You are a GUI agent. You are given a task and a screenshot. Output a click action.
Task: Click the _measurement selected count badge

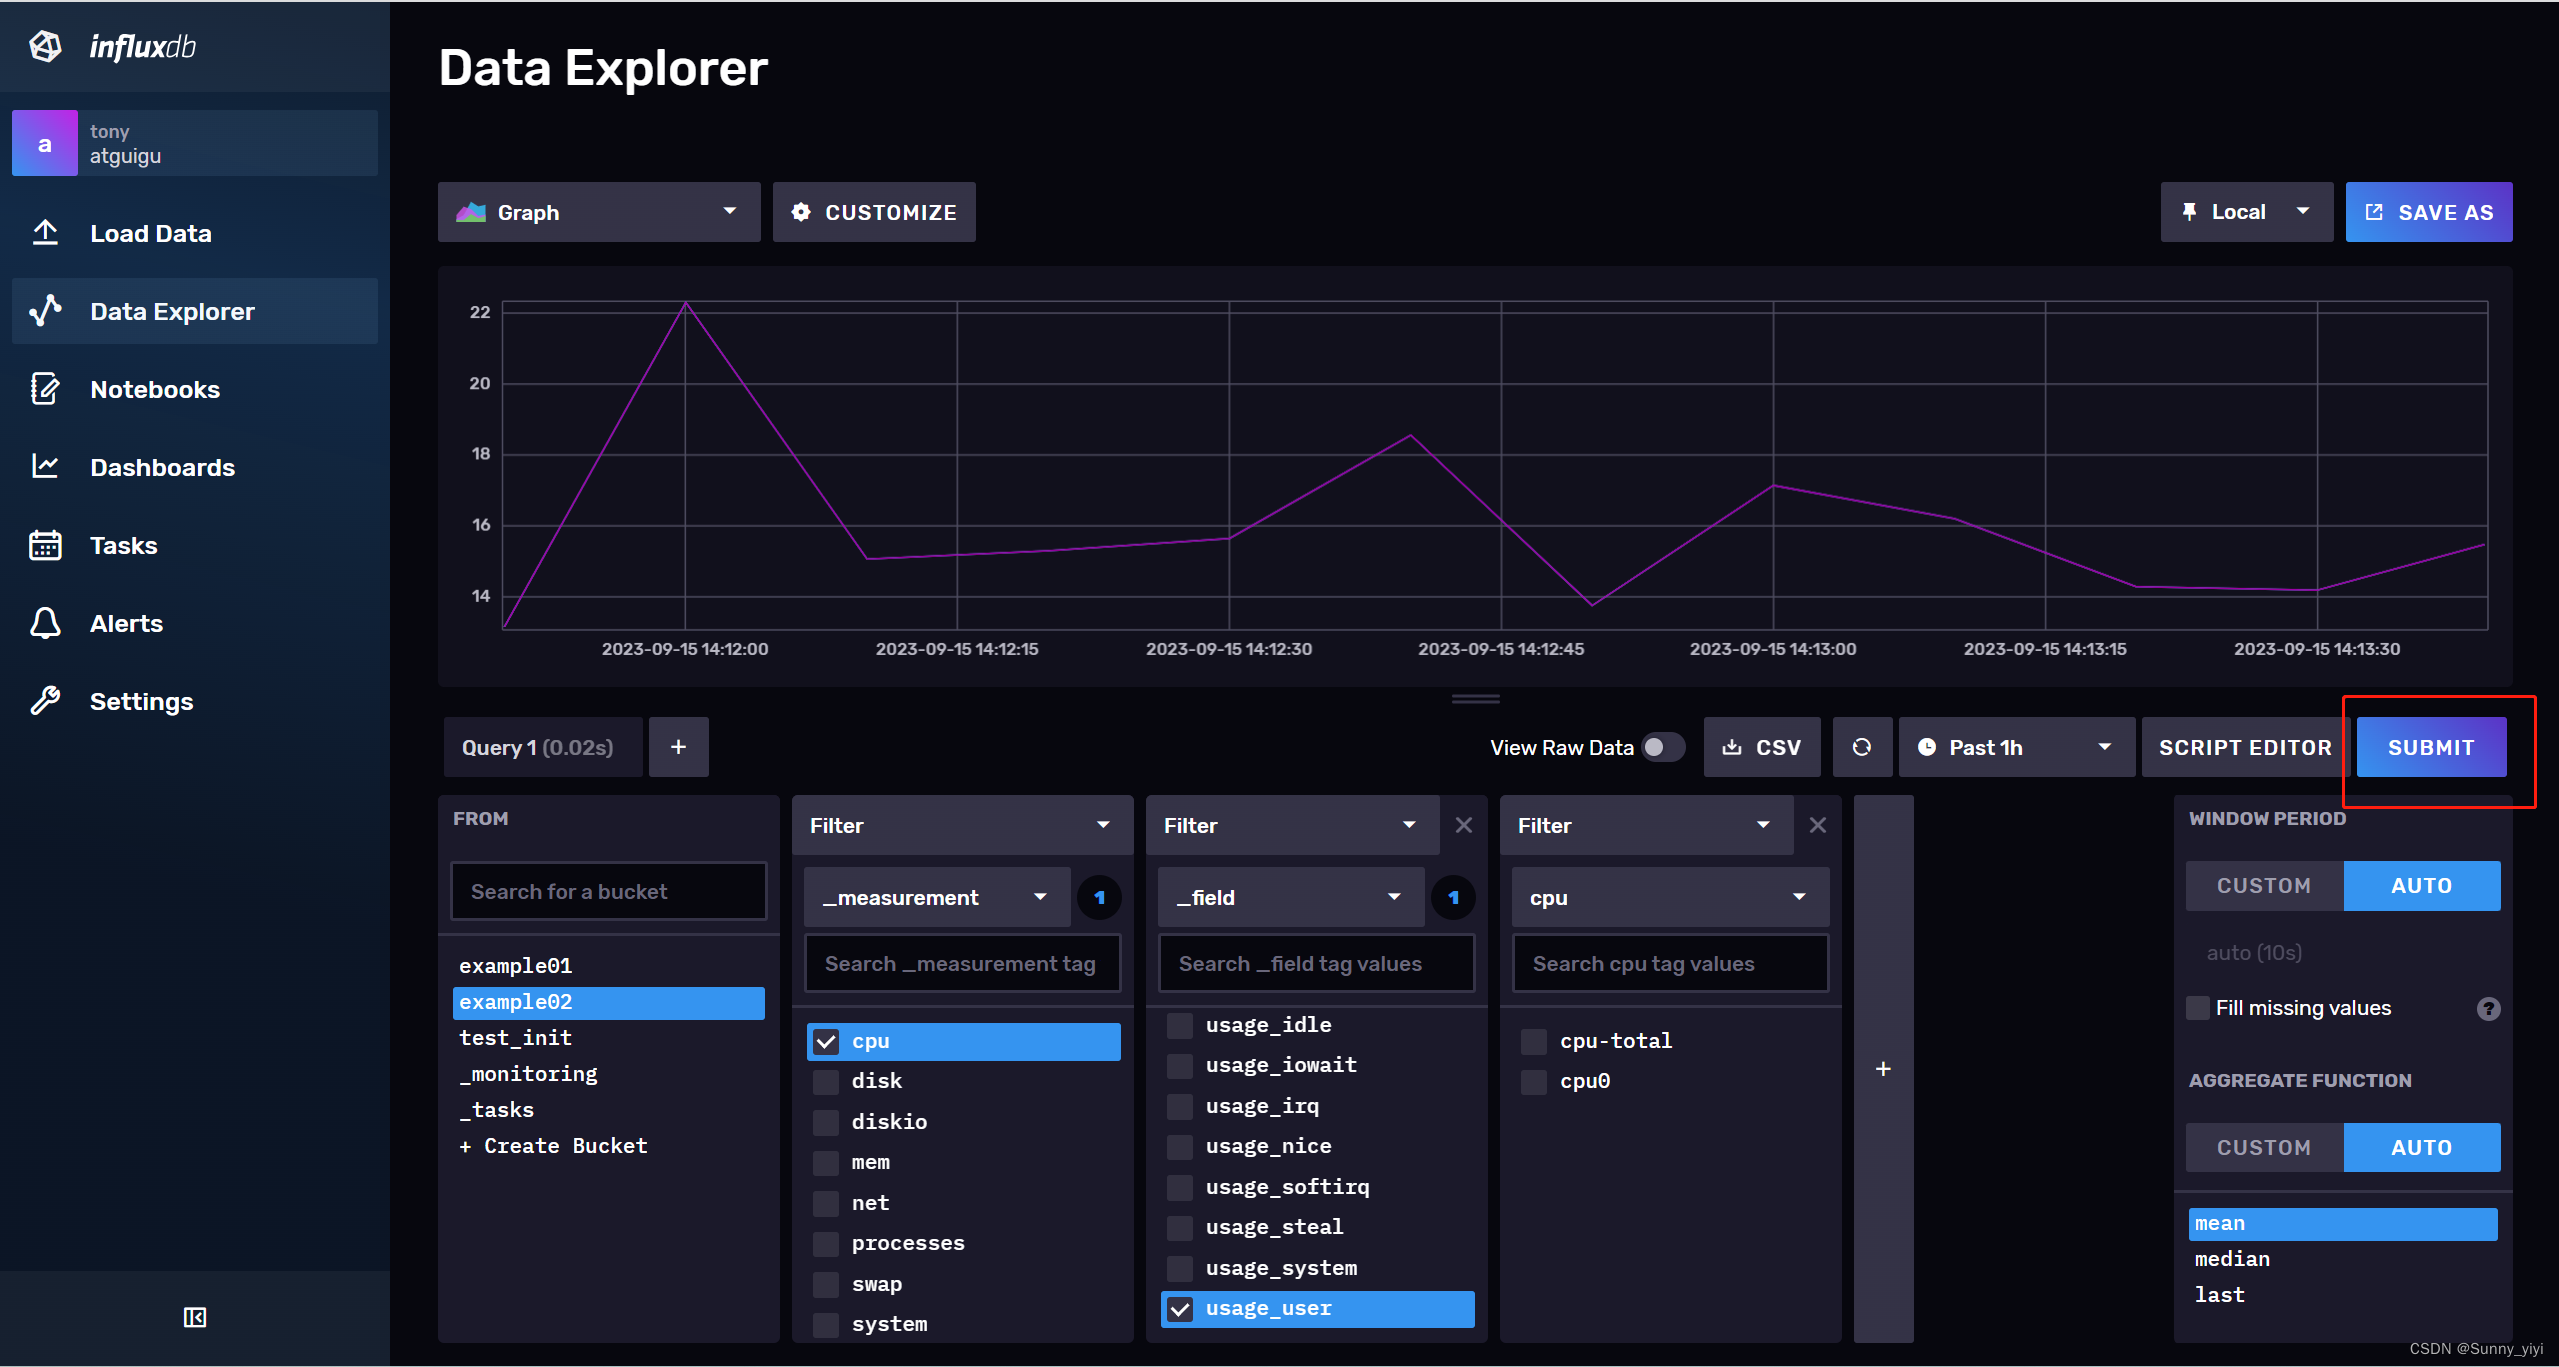(x=1099, y=898)
